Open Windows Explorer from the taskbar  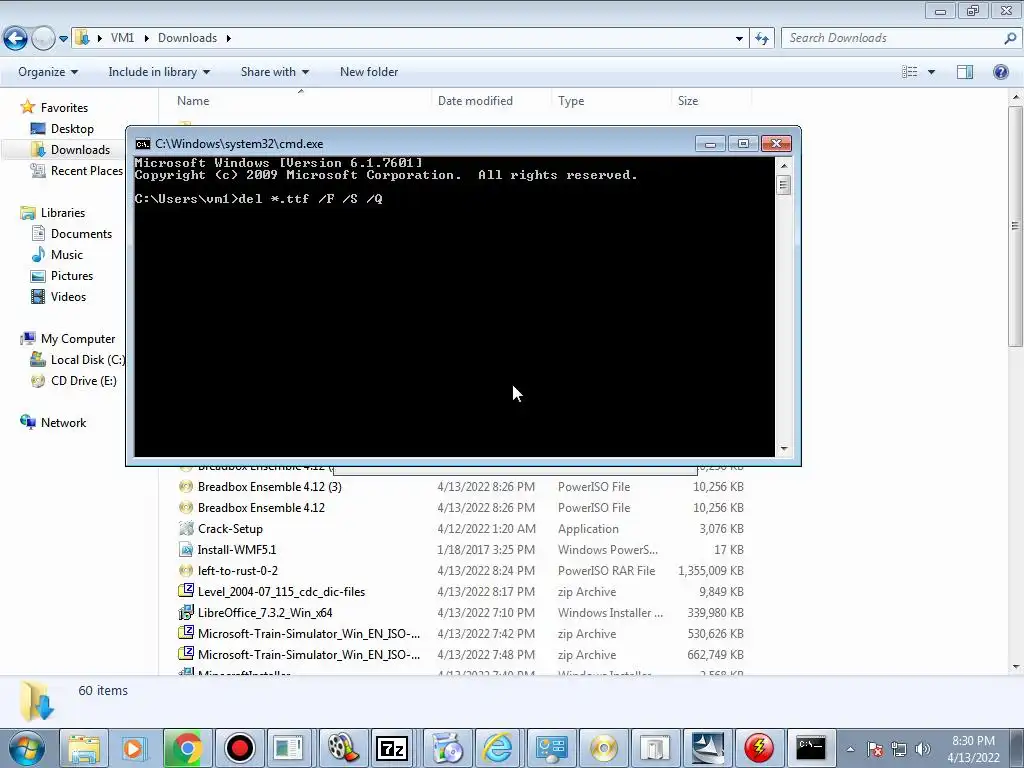click(x=84, y=748)
